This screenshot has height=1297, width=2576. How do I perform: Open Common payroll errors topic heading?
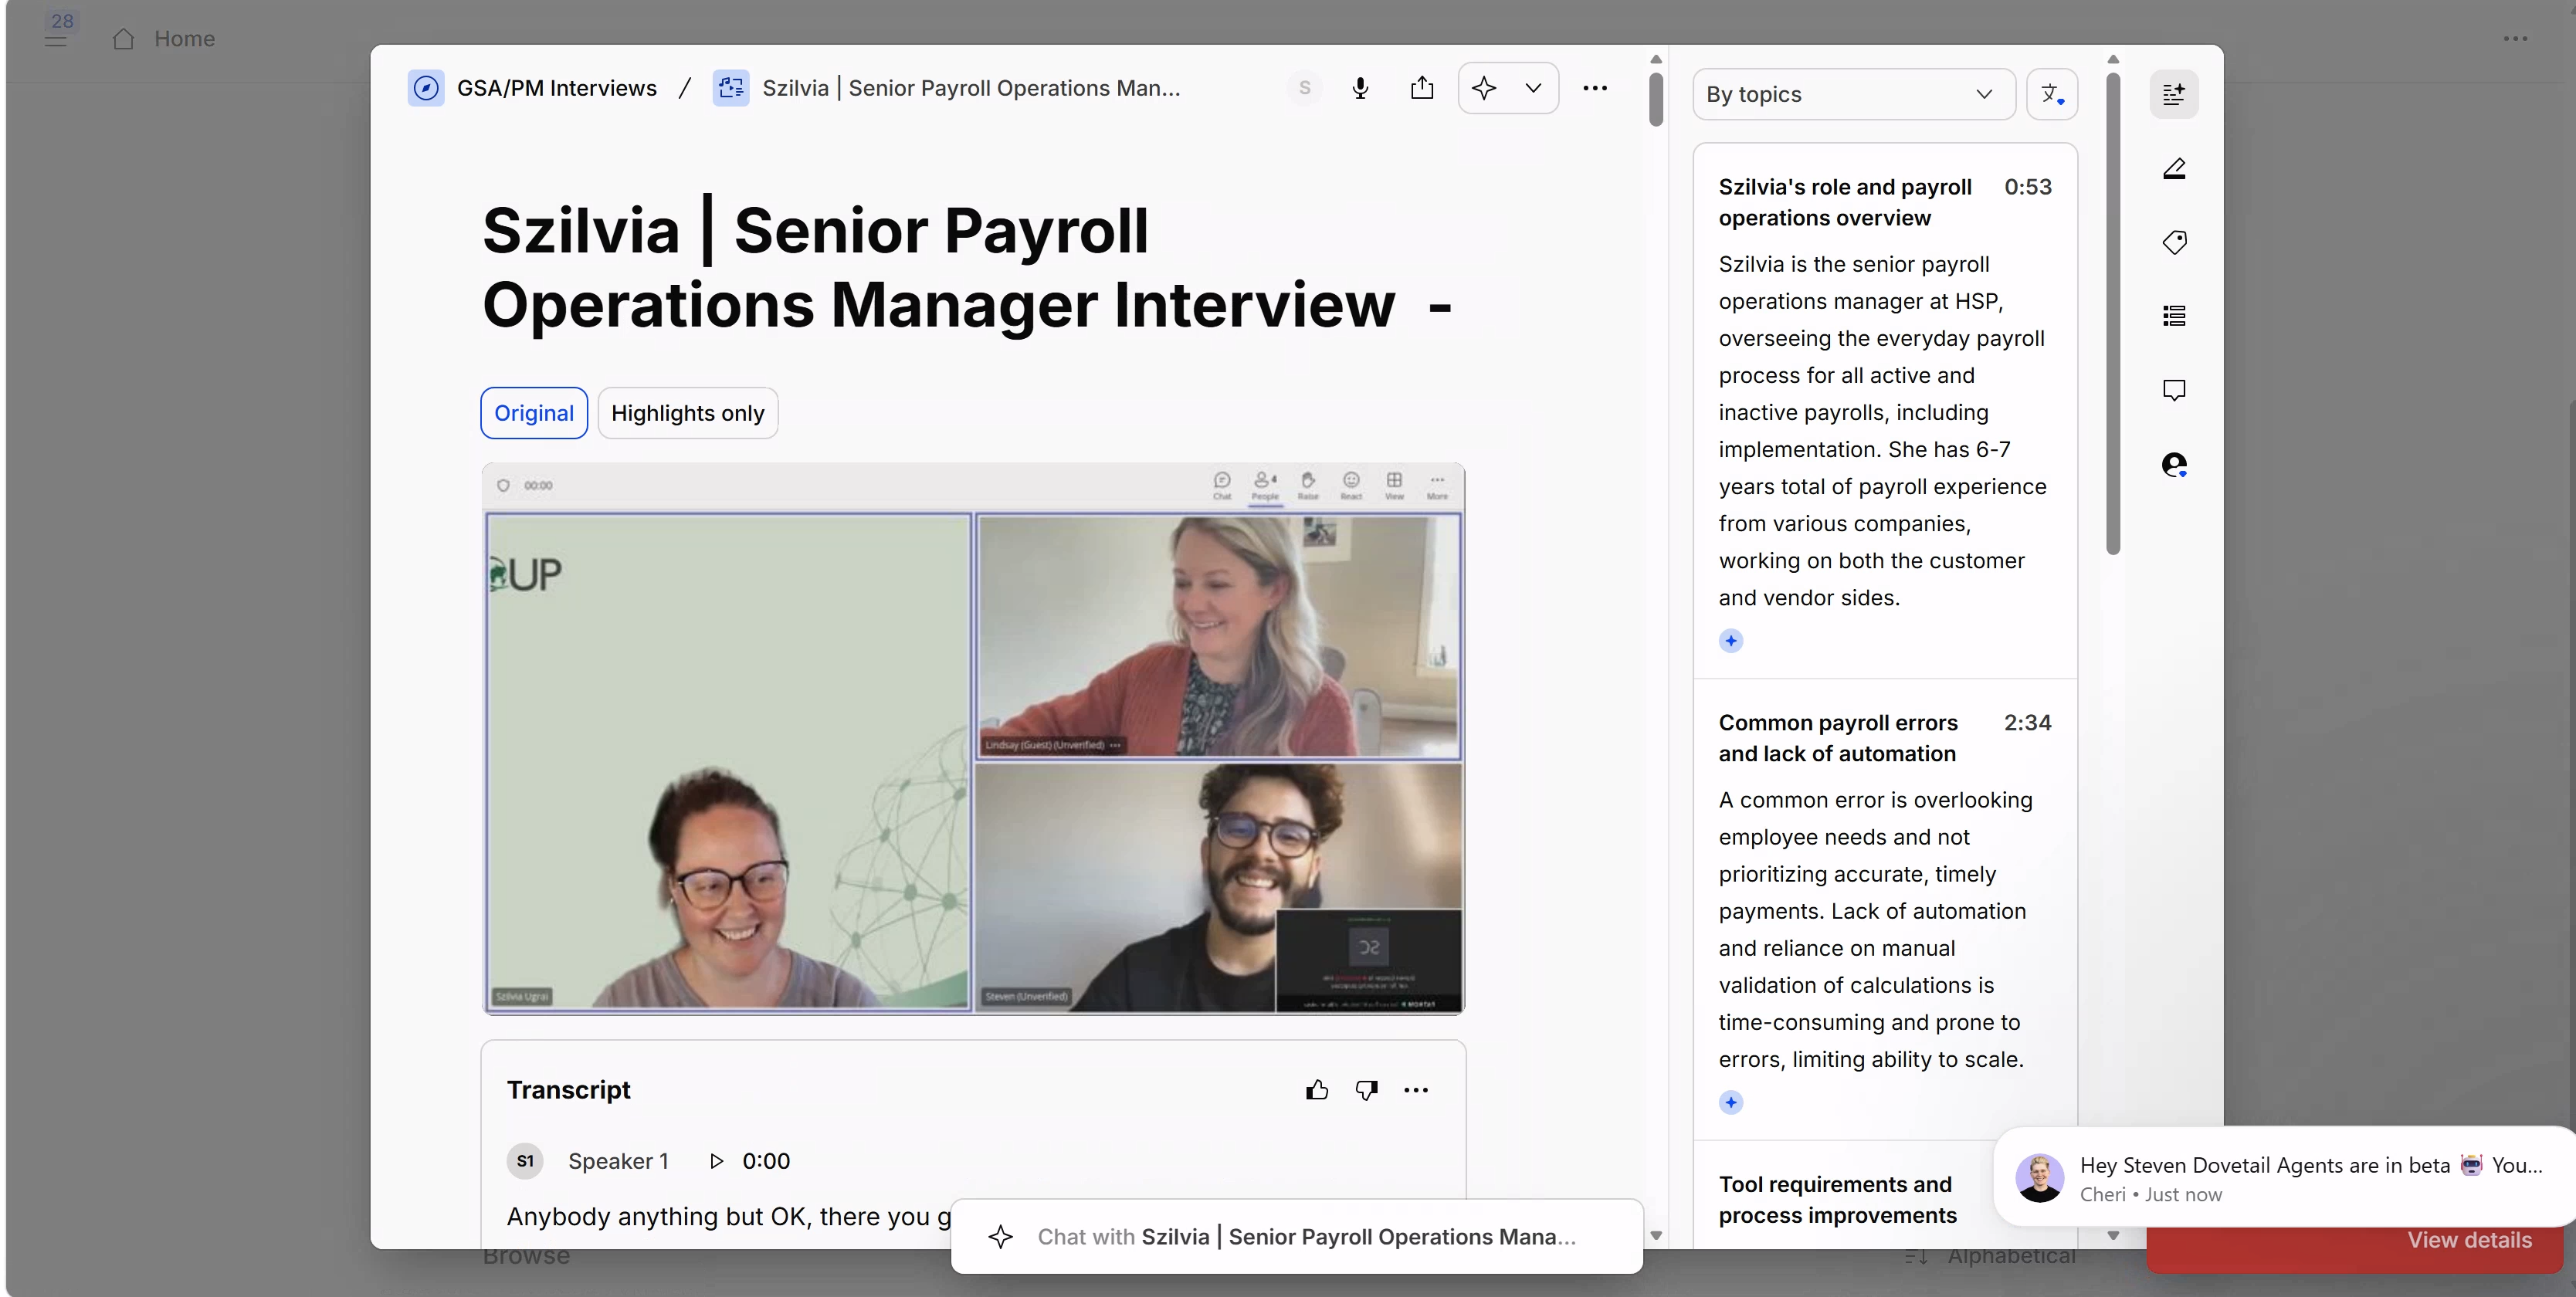click(x=1838, y=738)
